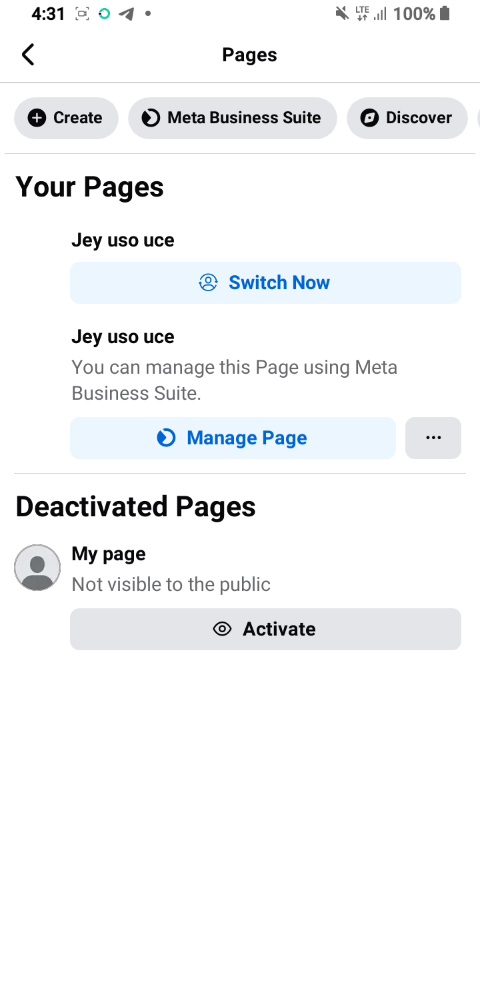This screenshot has width=480, height=986.
Task: Tap the Telegram notification icon in status bar
Action: pyautogui.click(x=126, y=14)
